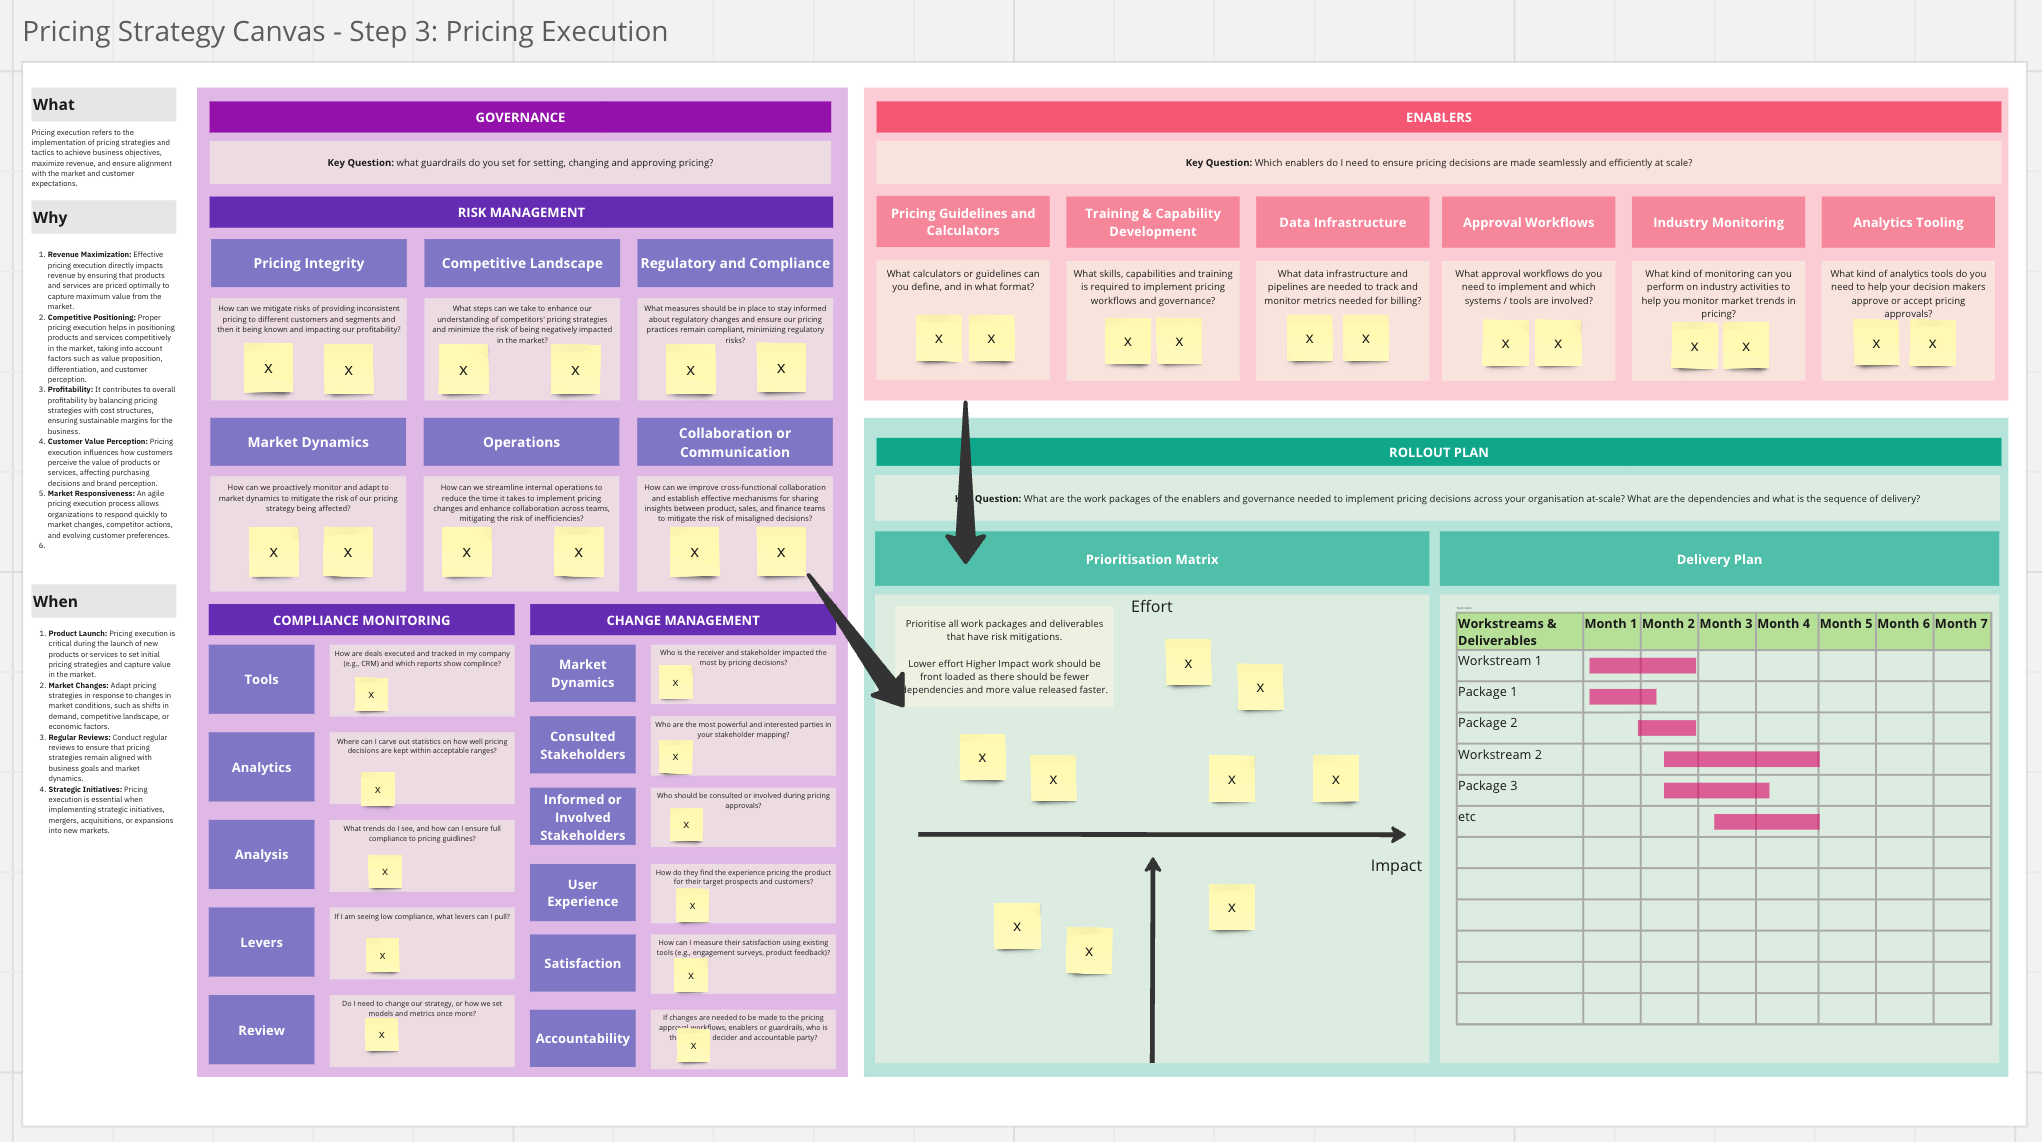This screenshot has width=2042, height=1142.
Task: Select the Accountability box
Action: (582, 1038)
